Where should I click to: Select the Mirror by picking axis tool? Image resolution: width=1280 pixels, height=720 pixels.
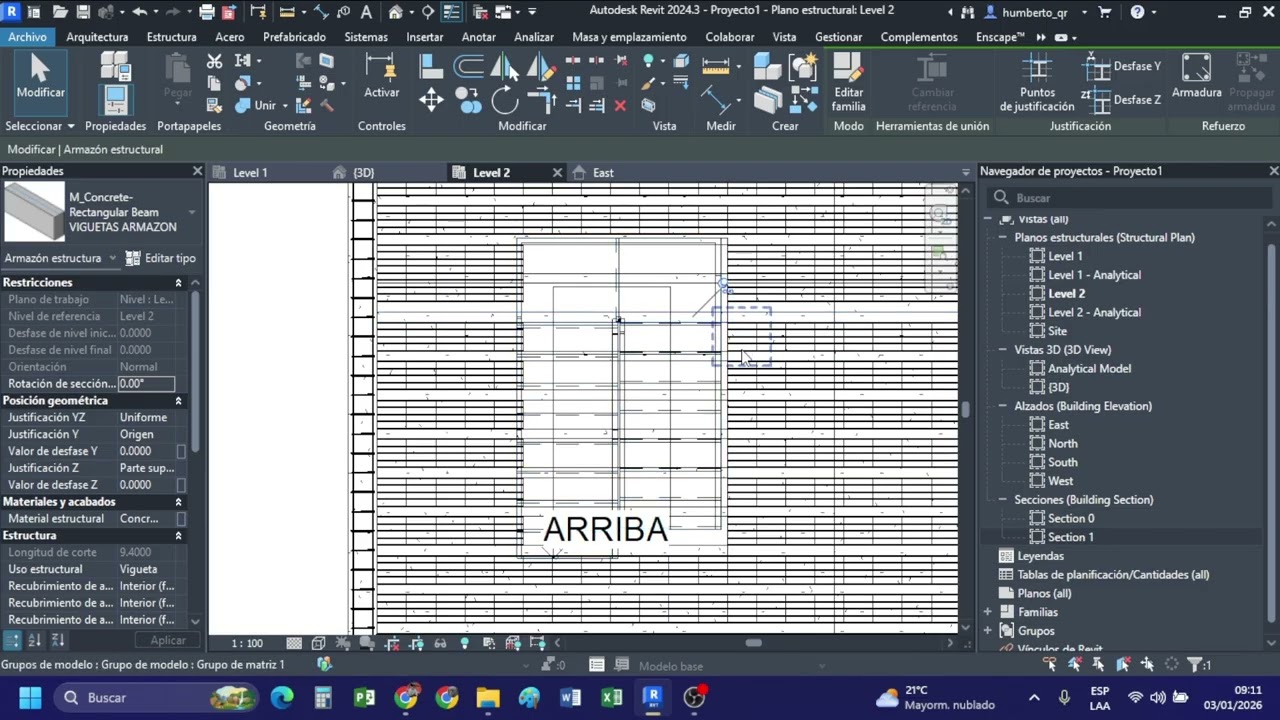click(504, 67)
